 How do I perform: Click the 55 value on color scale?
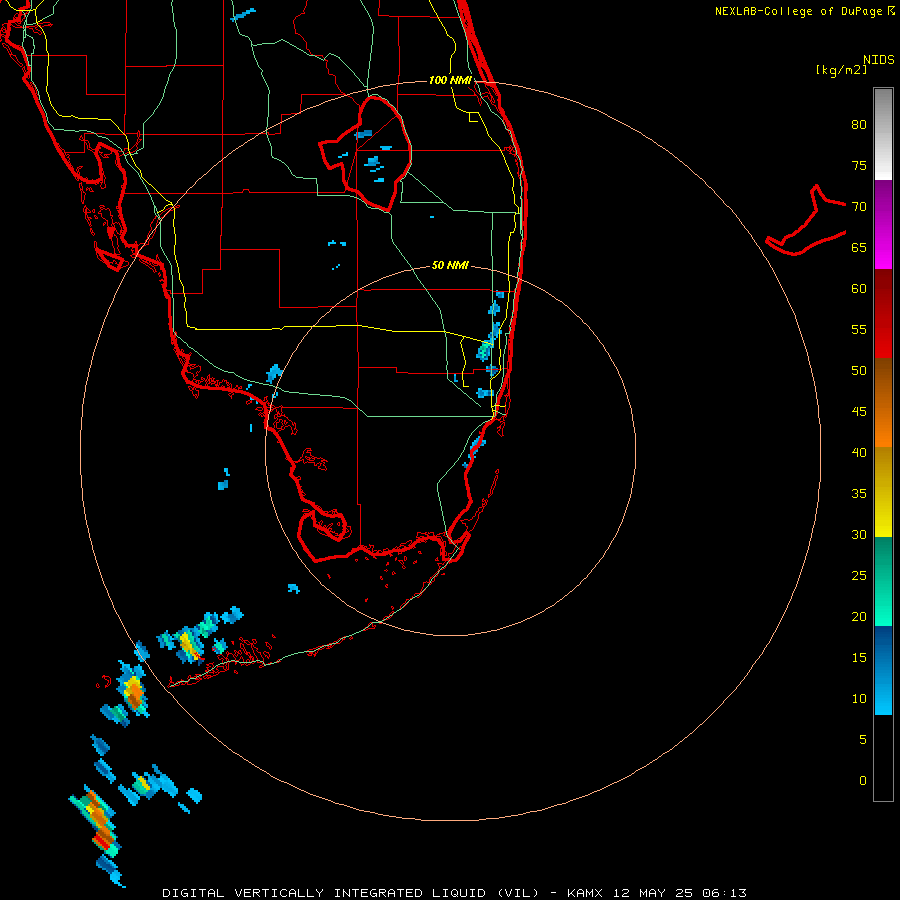859,329
